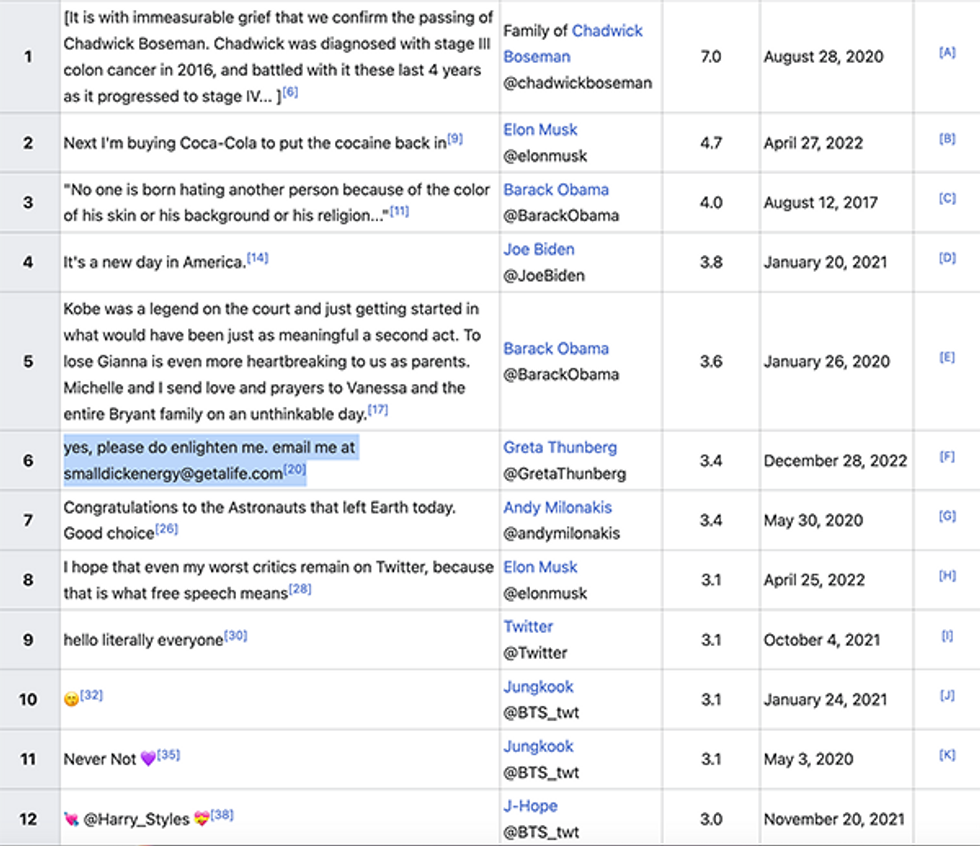Open footnote [E] in row 5
The image size is (980, 846).
click(948, 357)
